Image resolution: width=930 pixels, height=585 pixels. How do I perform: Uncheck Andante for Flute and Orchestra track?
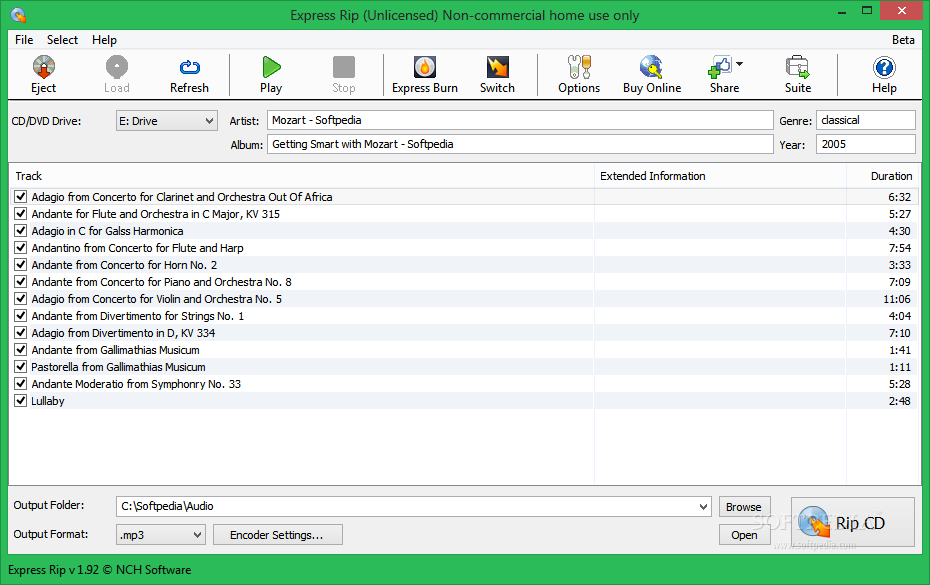[21, 214]
